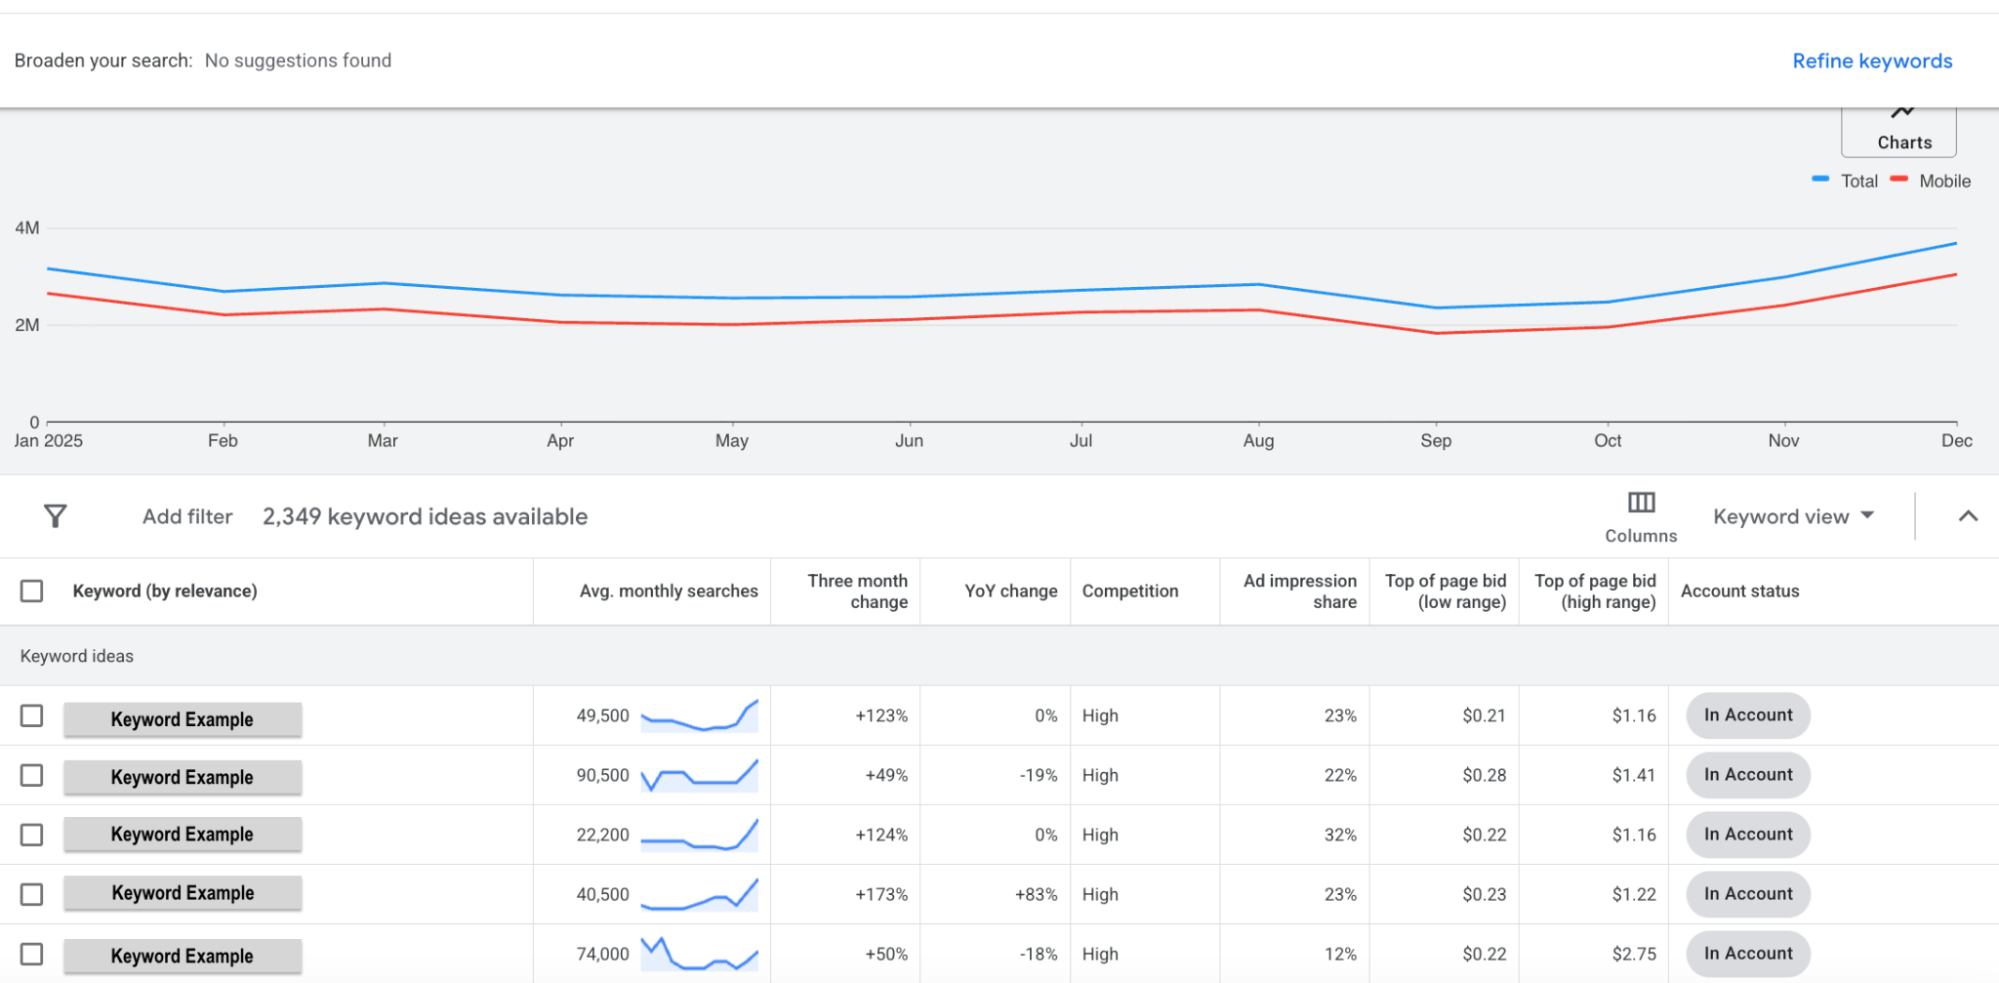The image size is (1999, 983).
Task: Click the sparkline trend for 74,000 searches
Action: coord(699,954)
